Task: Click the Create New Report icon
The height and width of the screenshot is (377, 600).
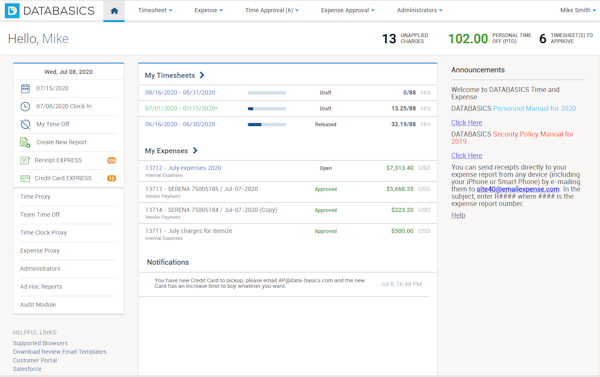Action: [25, 142]
